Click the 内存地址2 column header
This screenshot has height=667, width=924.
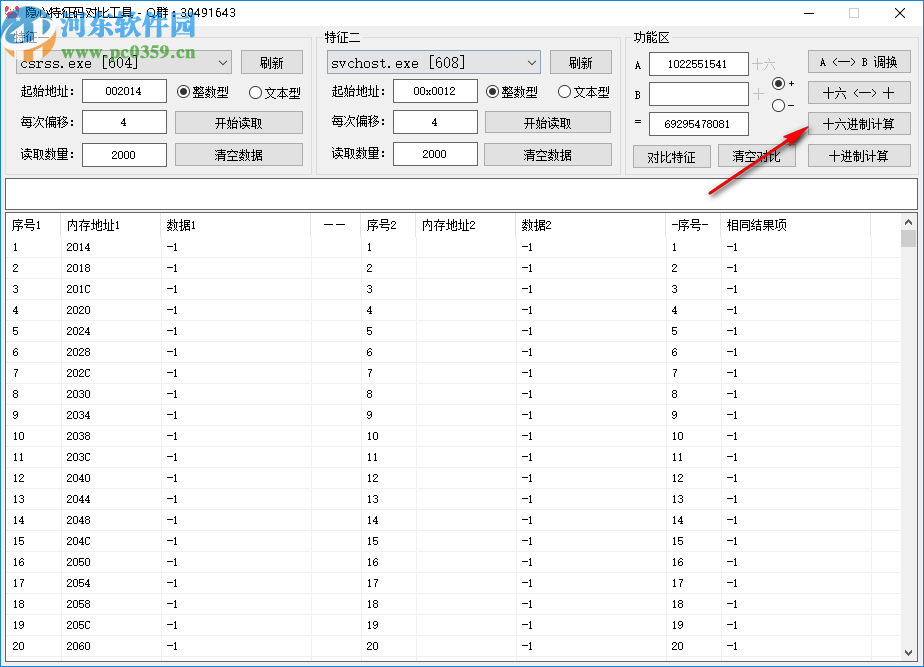(x=466, y=225)
